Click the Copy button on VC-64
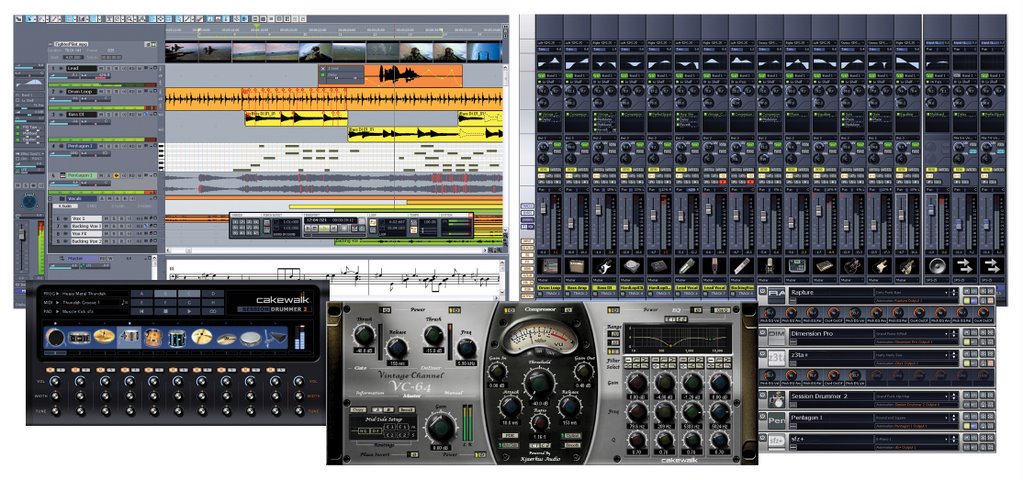Image resolution: width=1023 pixels, height=480 pixels. pos(358,410)
